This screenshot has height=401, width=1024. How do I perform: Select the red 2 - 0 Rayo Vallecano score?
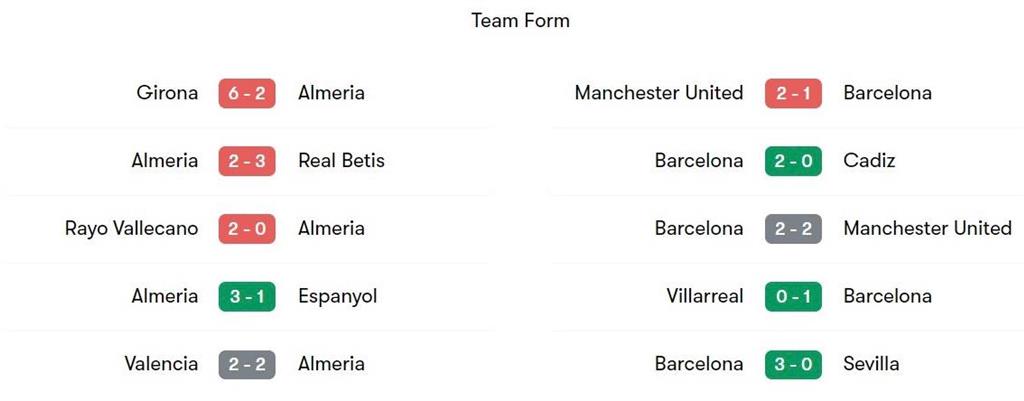coord(247,229)
